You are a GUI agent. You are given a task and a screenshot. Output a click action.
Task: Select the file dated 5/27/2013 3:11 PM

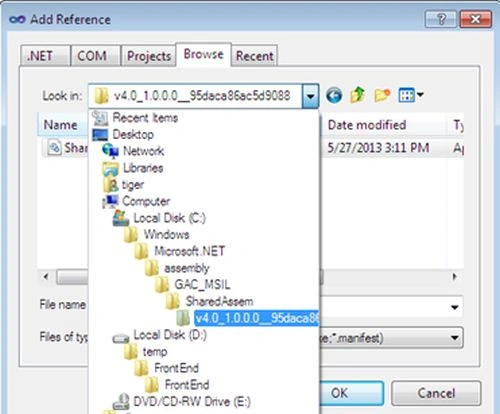[x=378, y=148]
